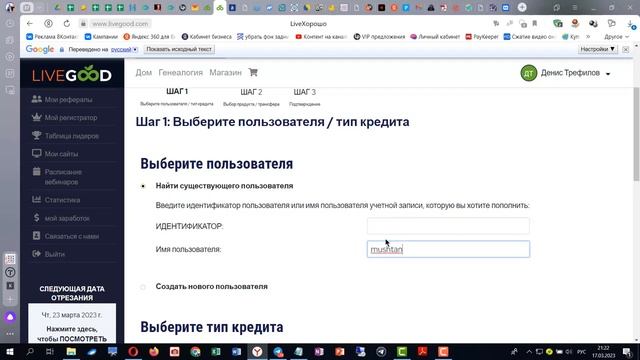
Task: Open the VIP предложения bookmark
Action: tap(379, 37)
